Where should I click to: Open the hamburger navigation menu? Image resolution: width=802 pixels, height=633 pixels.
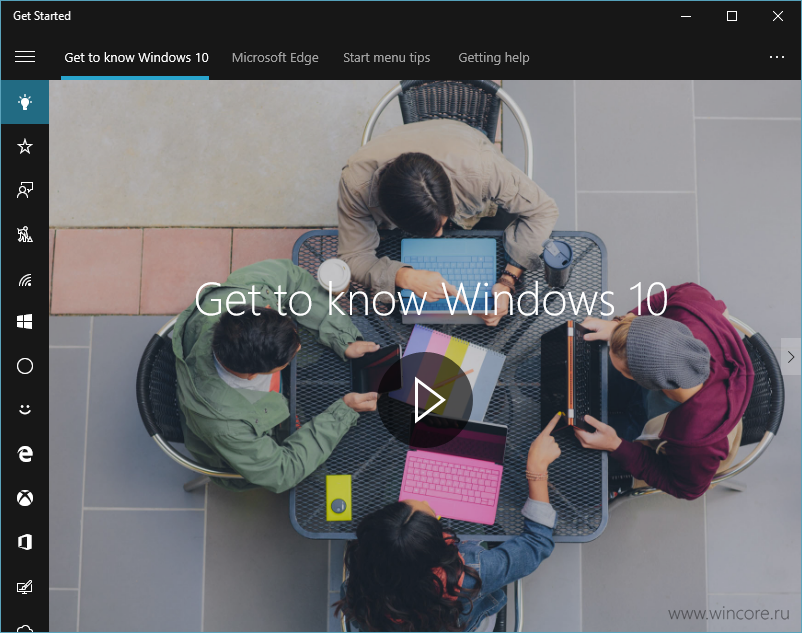[25, 57]
